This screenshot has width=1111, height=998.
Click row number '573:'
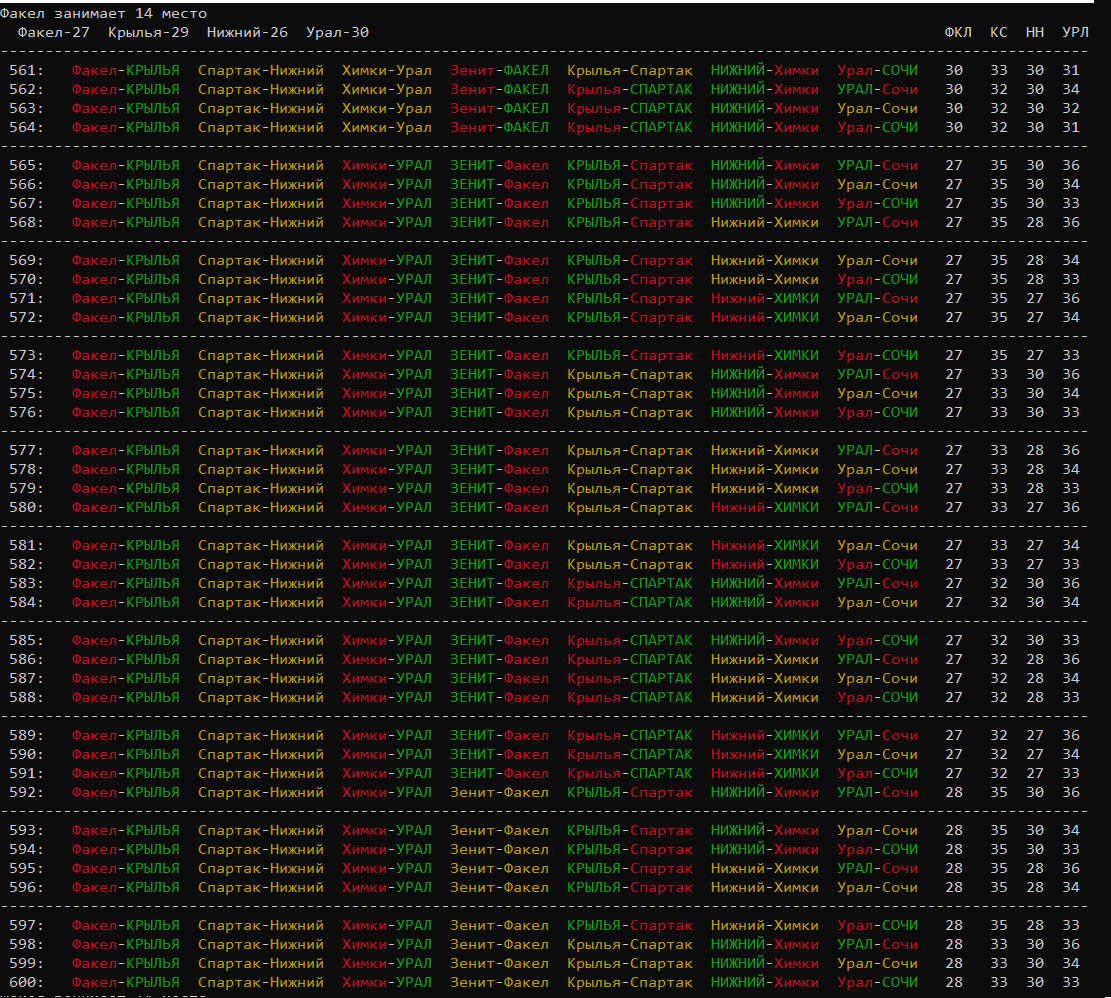click(26, 356)
